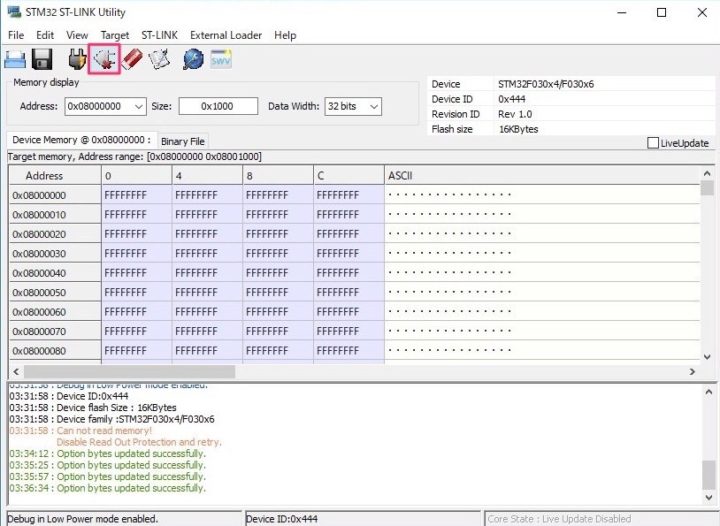Screen dimensions: 720x526
Task: Click the Full chip erase eraser icon
Action: (132, 60)
